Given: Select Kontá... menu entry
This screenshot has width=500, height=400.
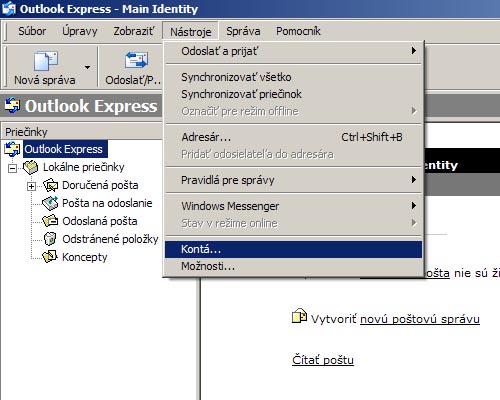Looking at the screenshot, I should pos(293,249).
